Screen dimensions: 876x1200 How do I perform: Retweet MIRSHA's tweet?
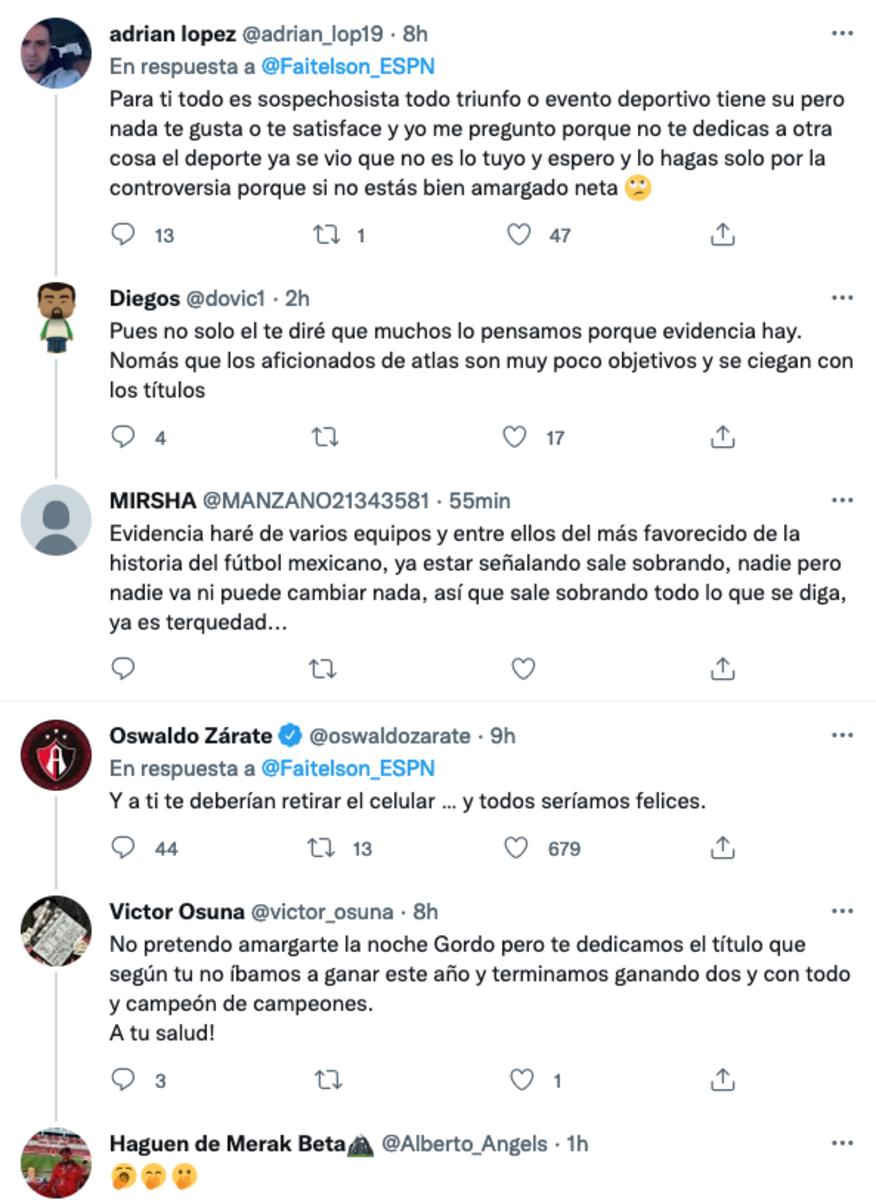point(324,668)
